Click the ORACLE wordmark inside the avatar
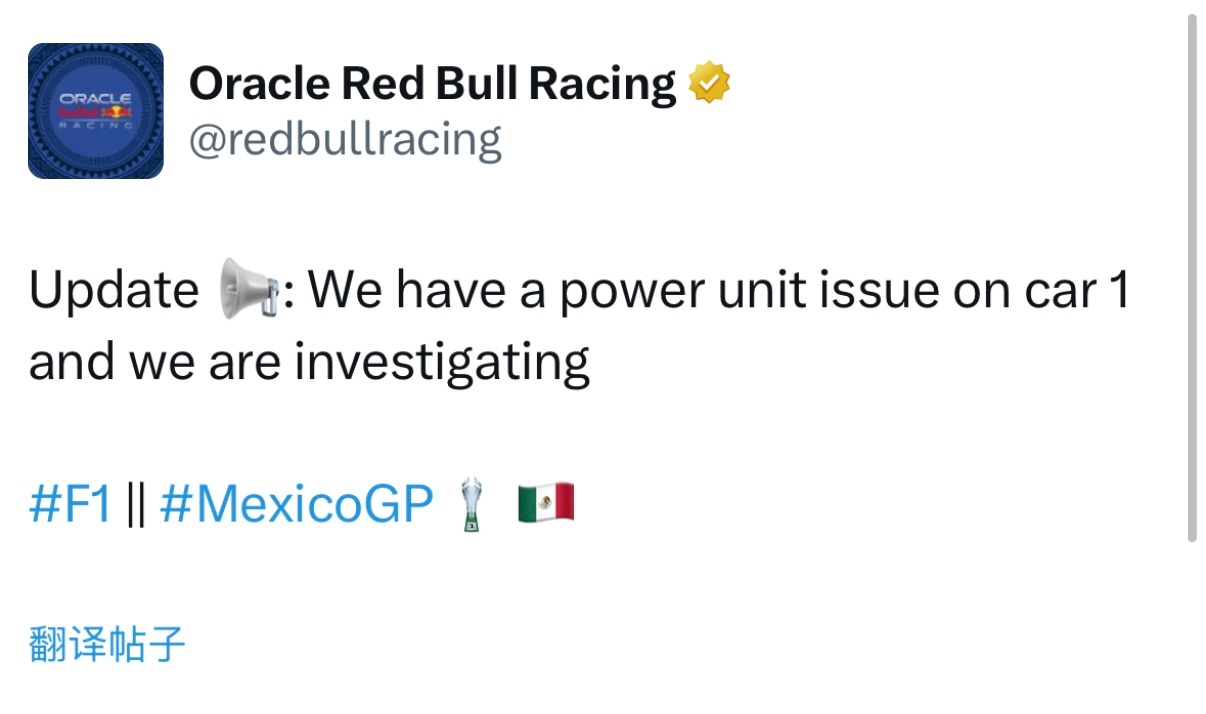Screen dimensions: 1206x714 click(95, 98)
